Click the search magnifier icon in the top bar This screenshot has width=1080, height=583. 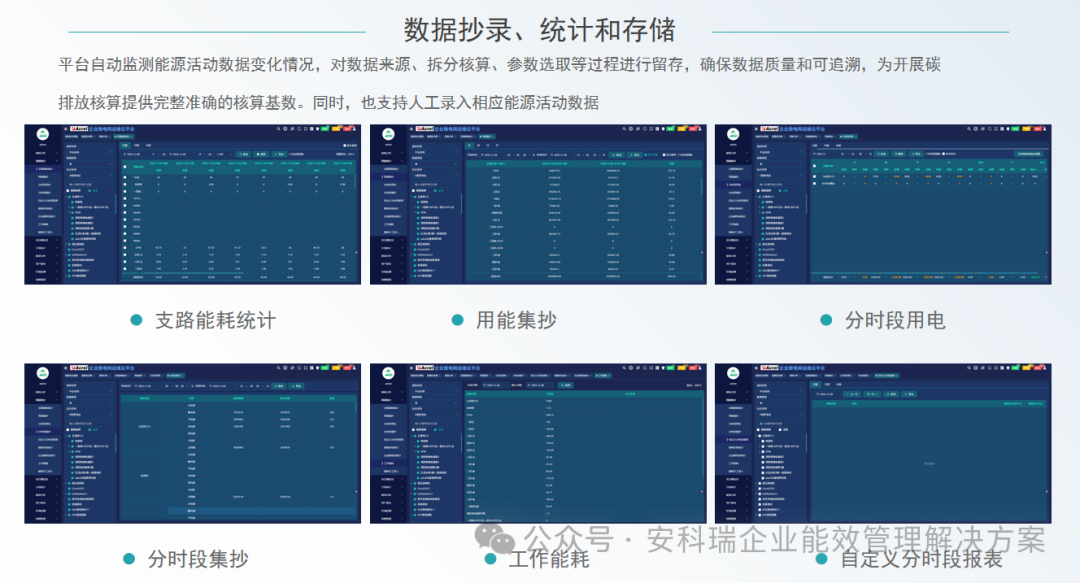coord(279,129)
